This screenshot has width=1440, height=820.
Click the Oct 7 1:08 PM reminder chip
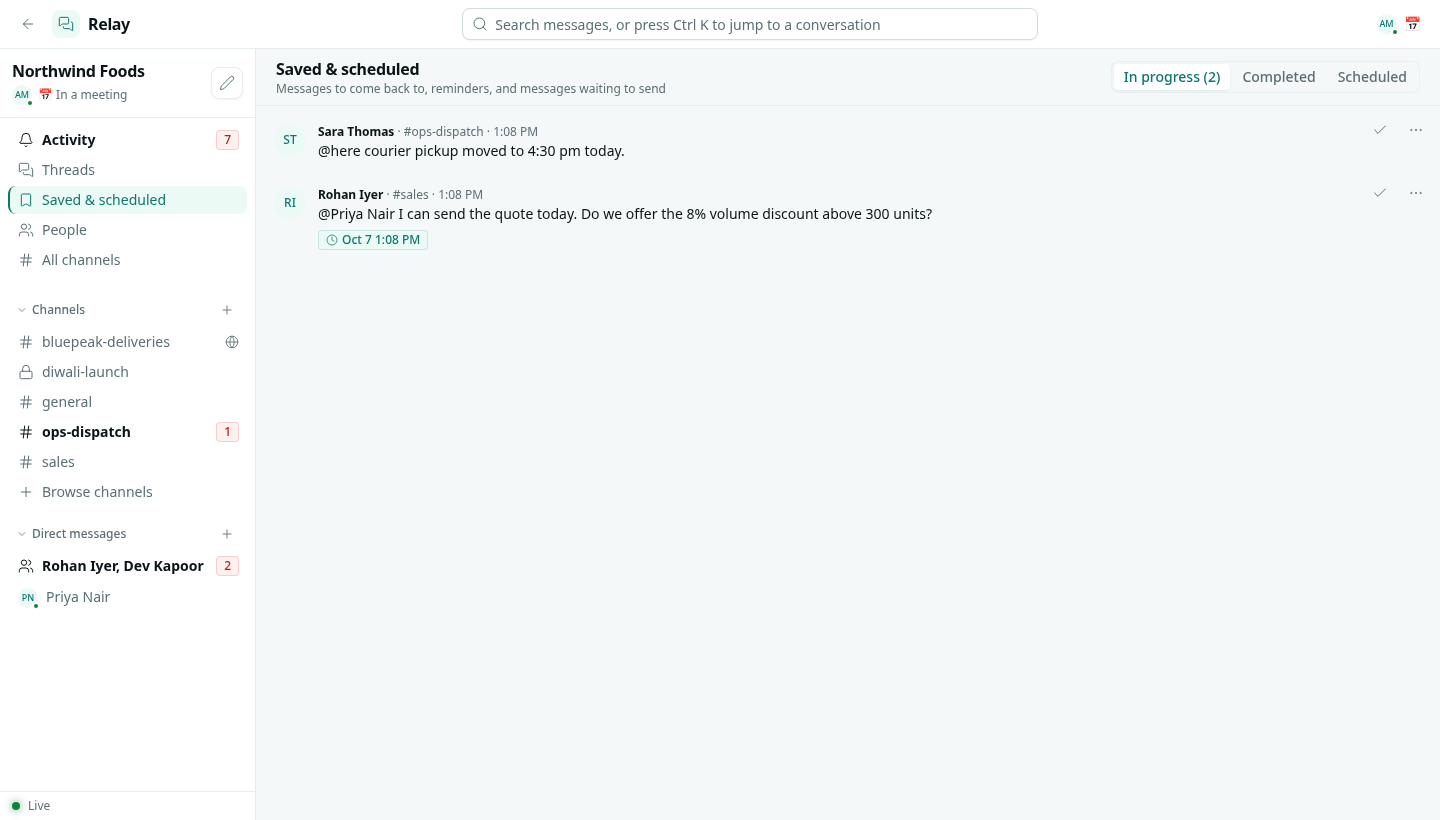click(x=373, y=240)
